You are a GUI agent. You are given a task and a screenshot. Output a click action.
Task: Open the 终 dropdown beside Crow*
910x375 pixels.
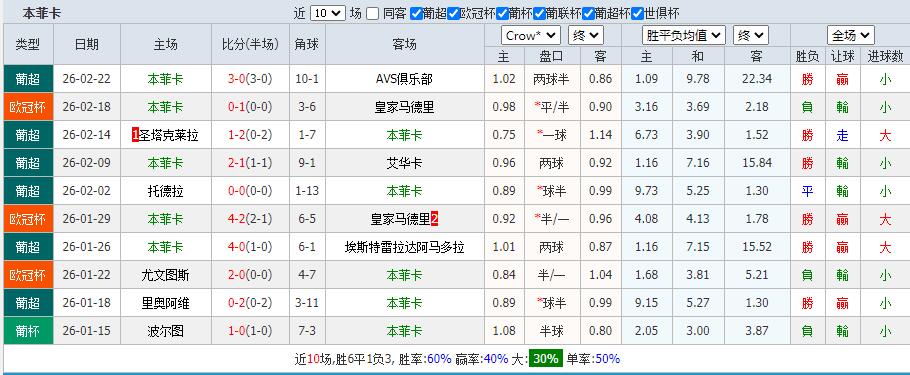[586, 35]
